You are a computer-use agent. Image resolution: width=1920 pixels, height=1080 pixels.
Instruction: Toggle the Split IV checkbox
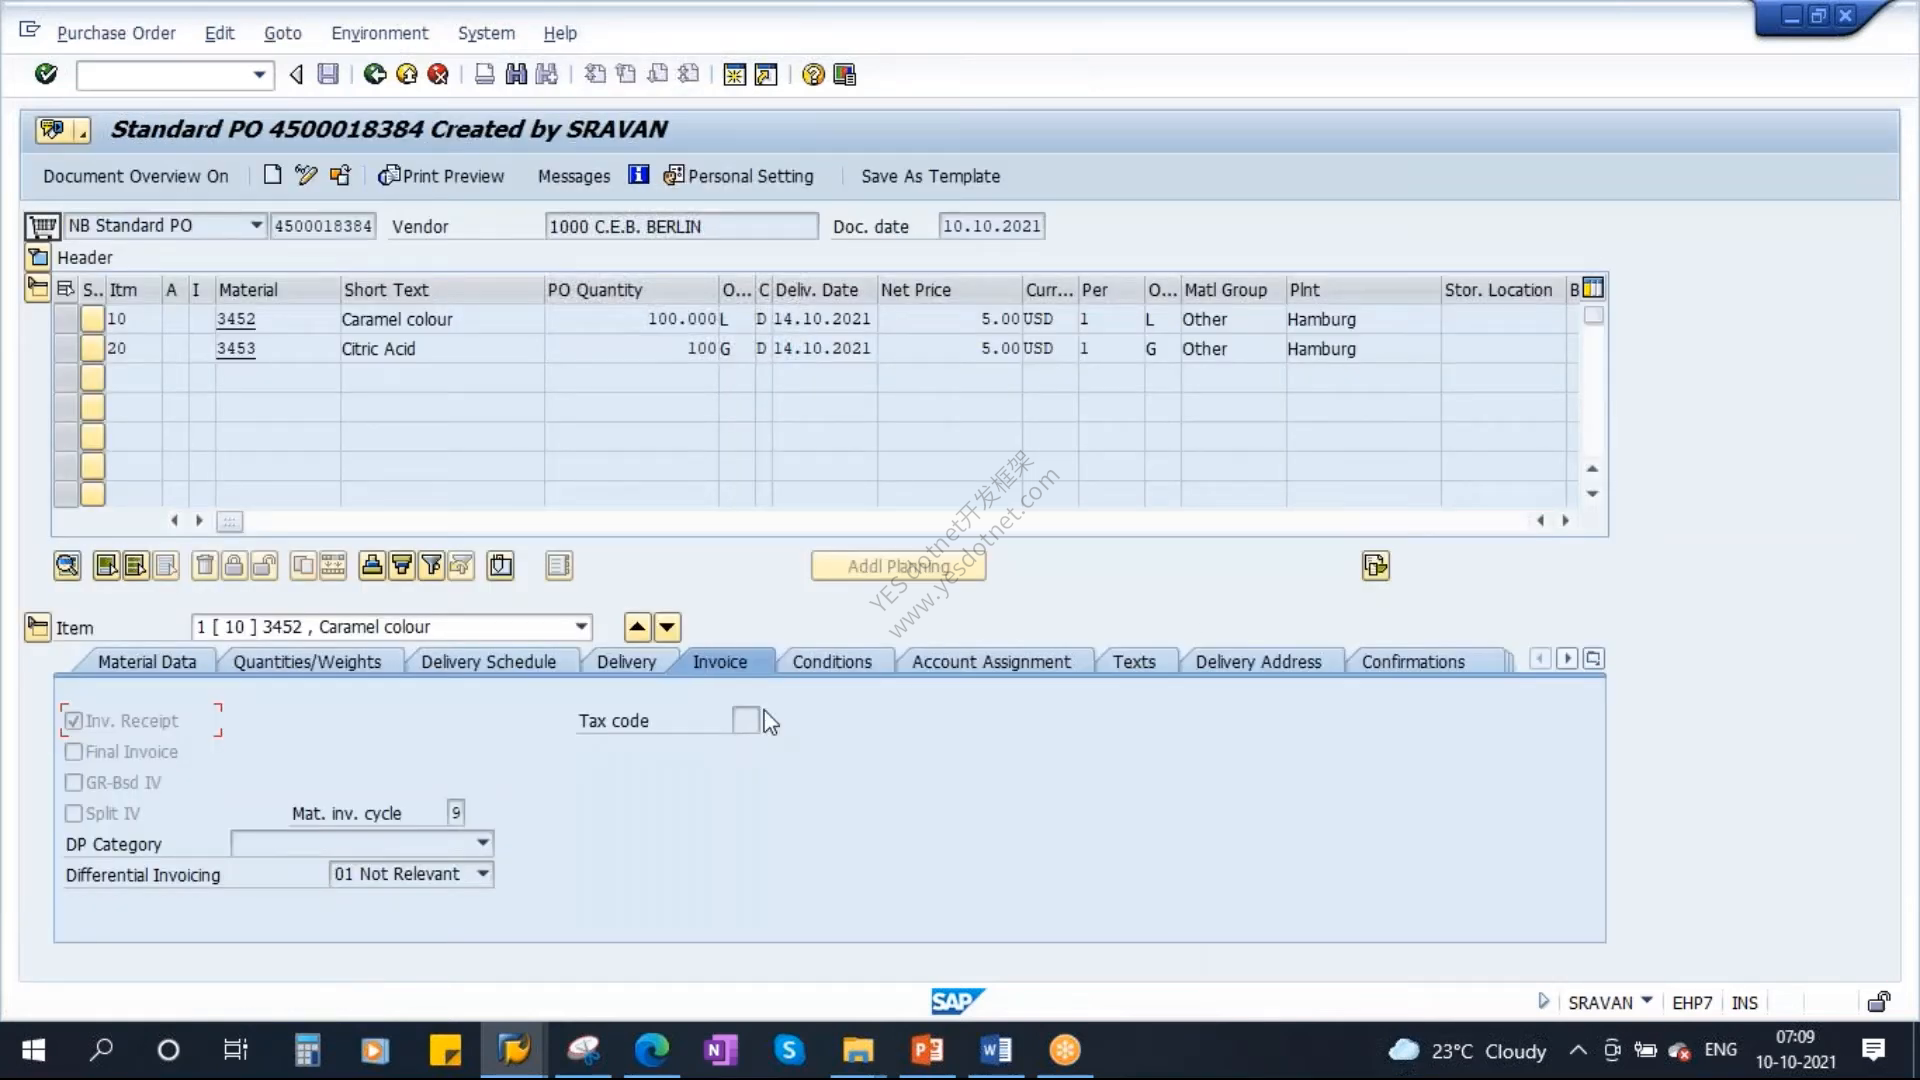click(73, 814)
